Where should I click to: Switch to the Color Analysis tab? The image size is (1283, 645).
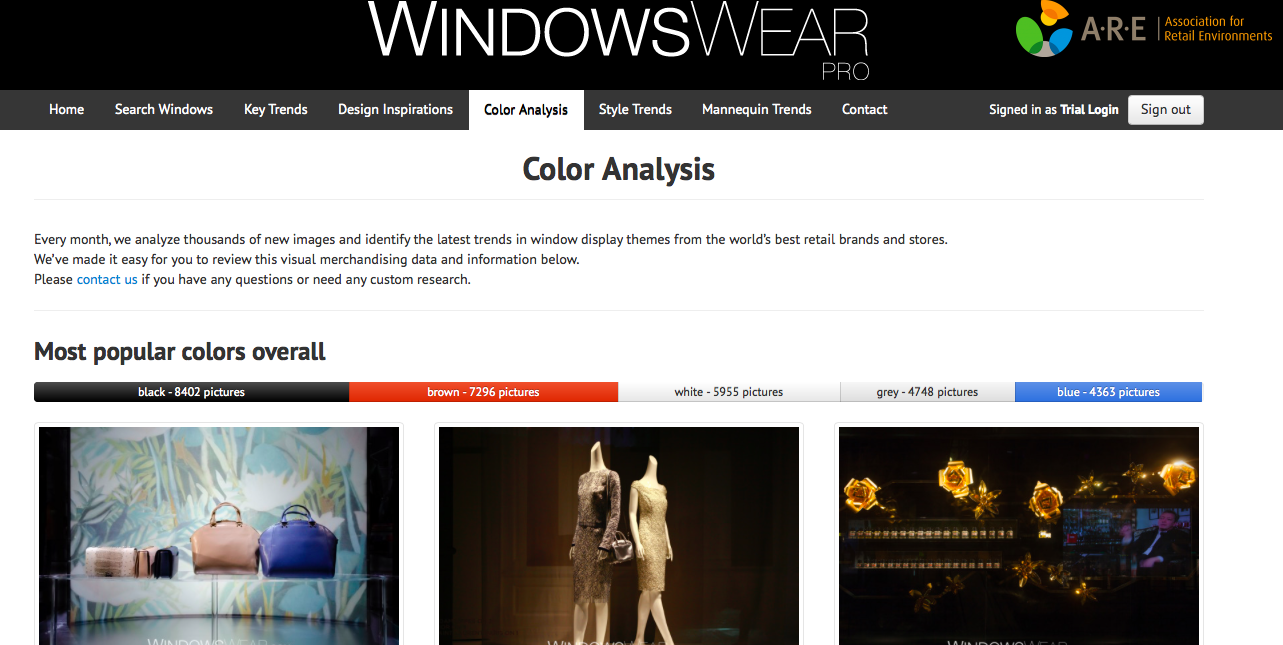[526, 110]
